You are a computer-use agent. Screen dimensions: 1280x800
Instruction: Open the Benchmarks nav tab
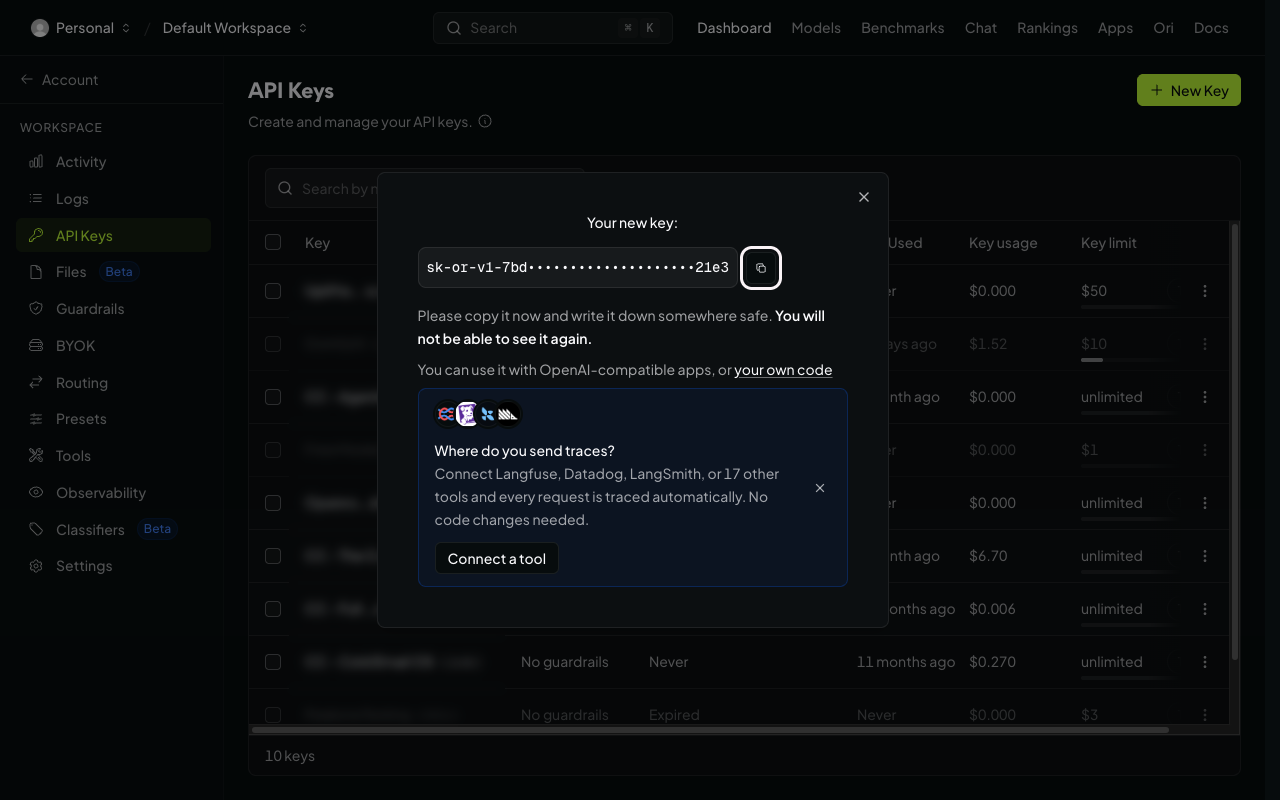point(903,28)
